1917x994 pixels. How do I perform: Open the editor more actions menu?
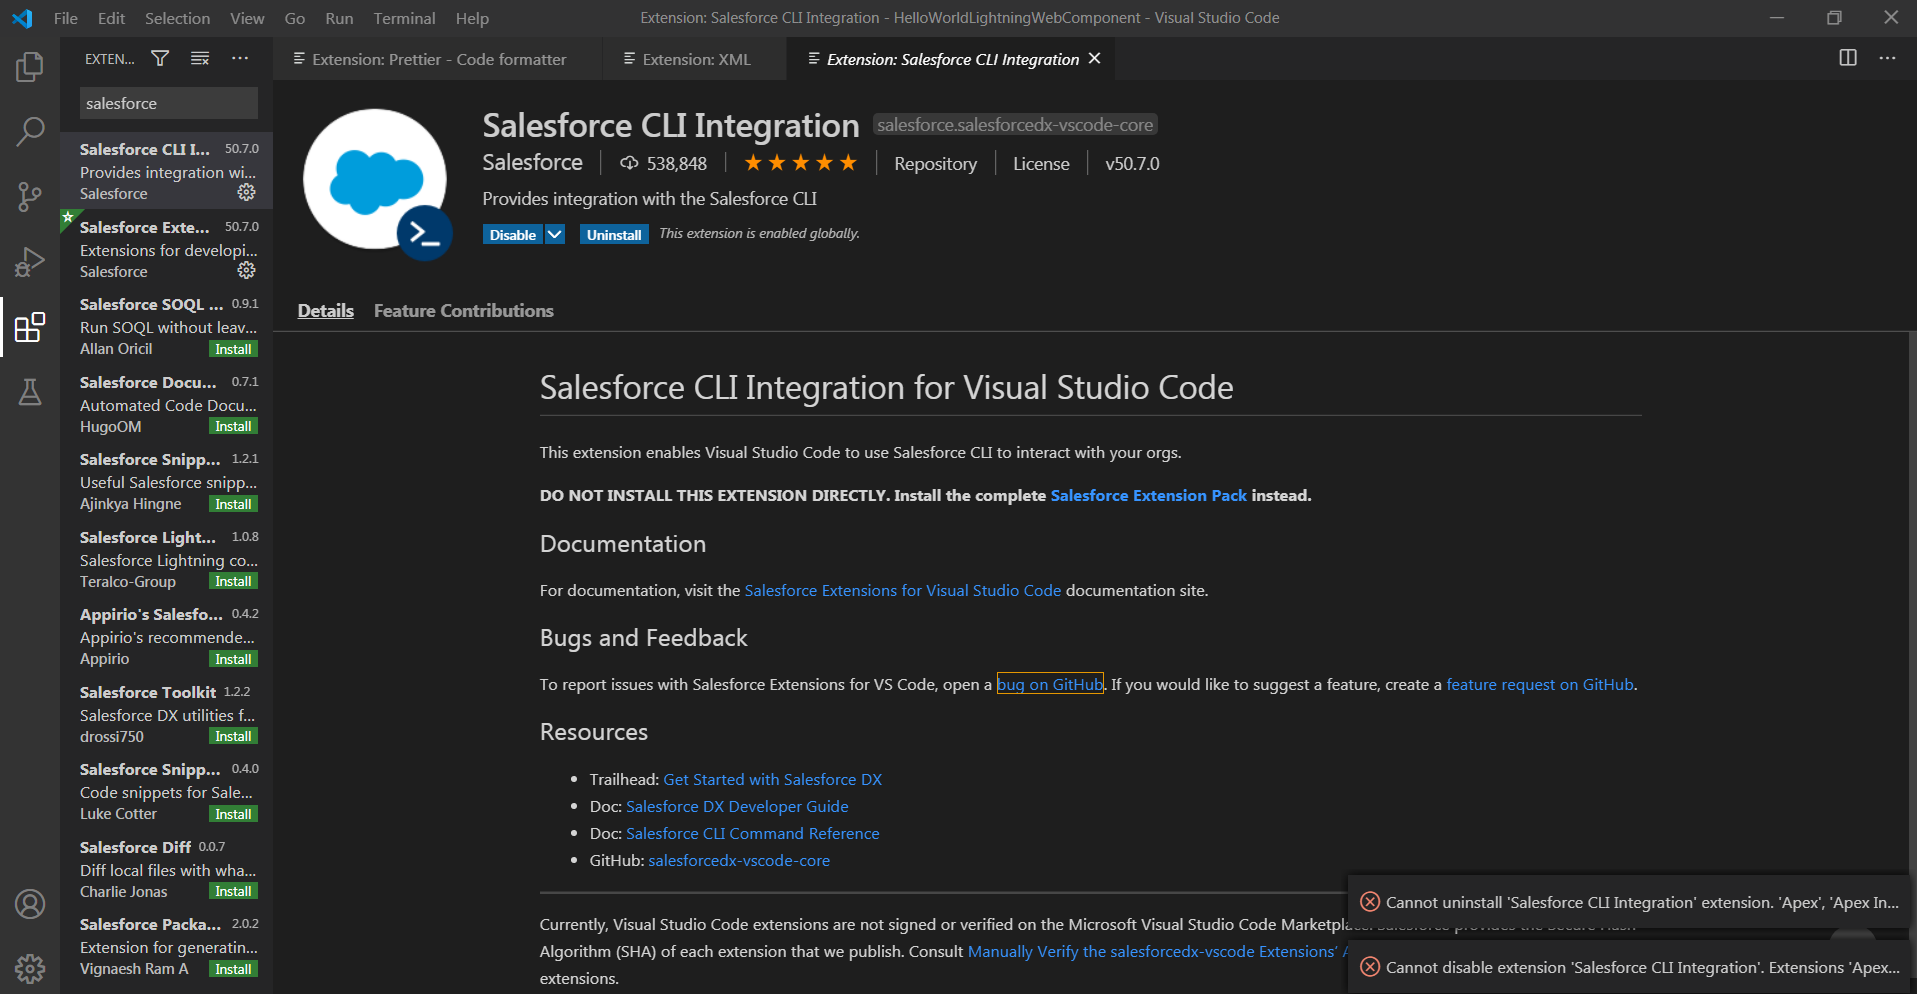tap(1887, 58)
